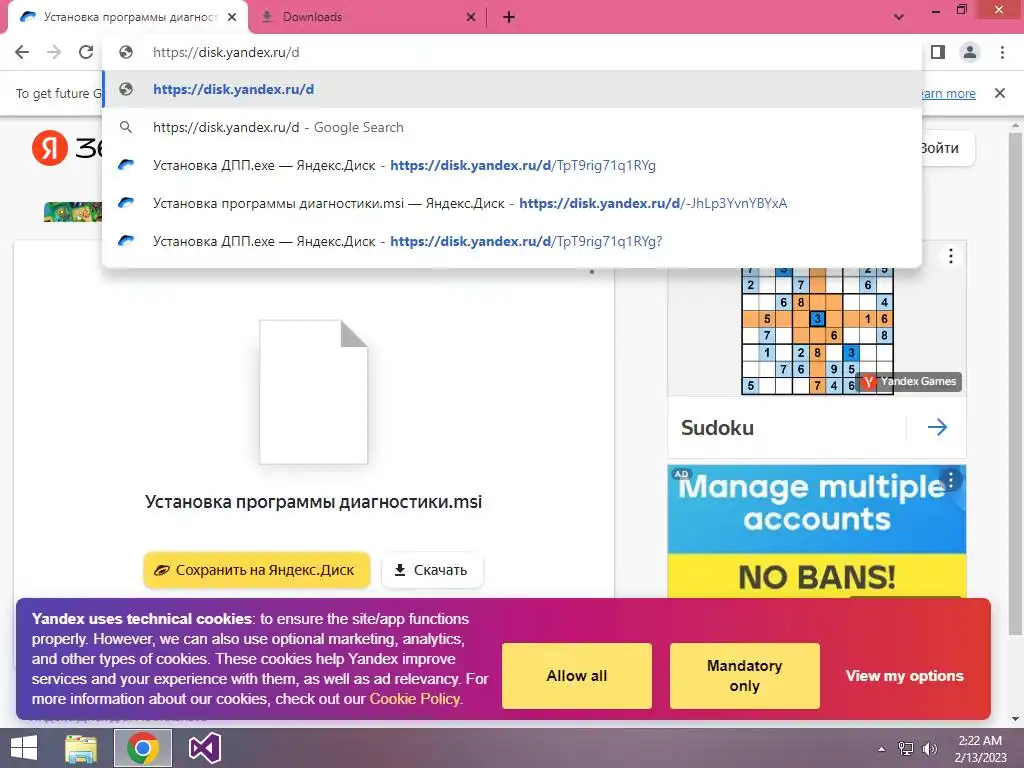This screenshot has width=1024, height=768.
Task: Click the Скачать download button
Action: coord(432,570)
